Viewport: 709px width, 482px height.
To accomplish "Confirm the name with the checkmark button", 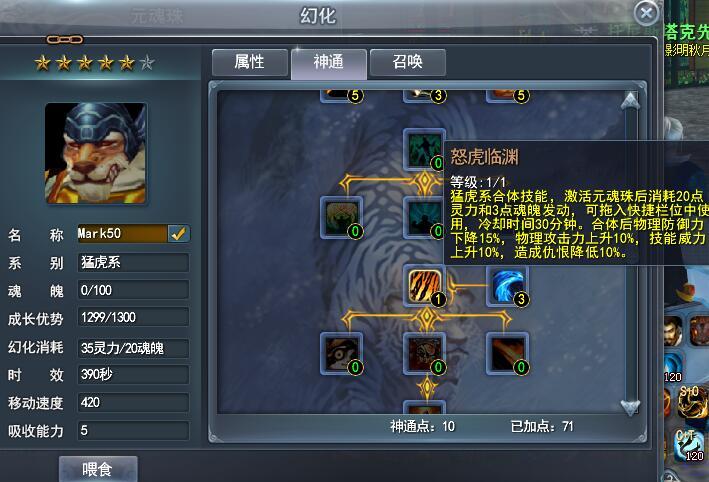I will pyautogui.click(x=179, y=234).
